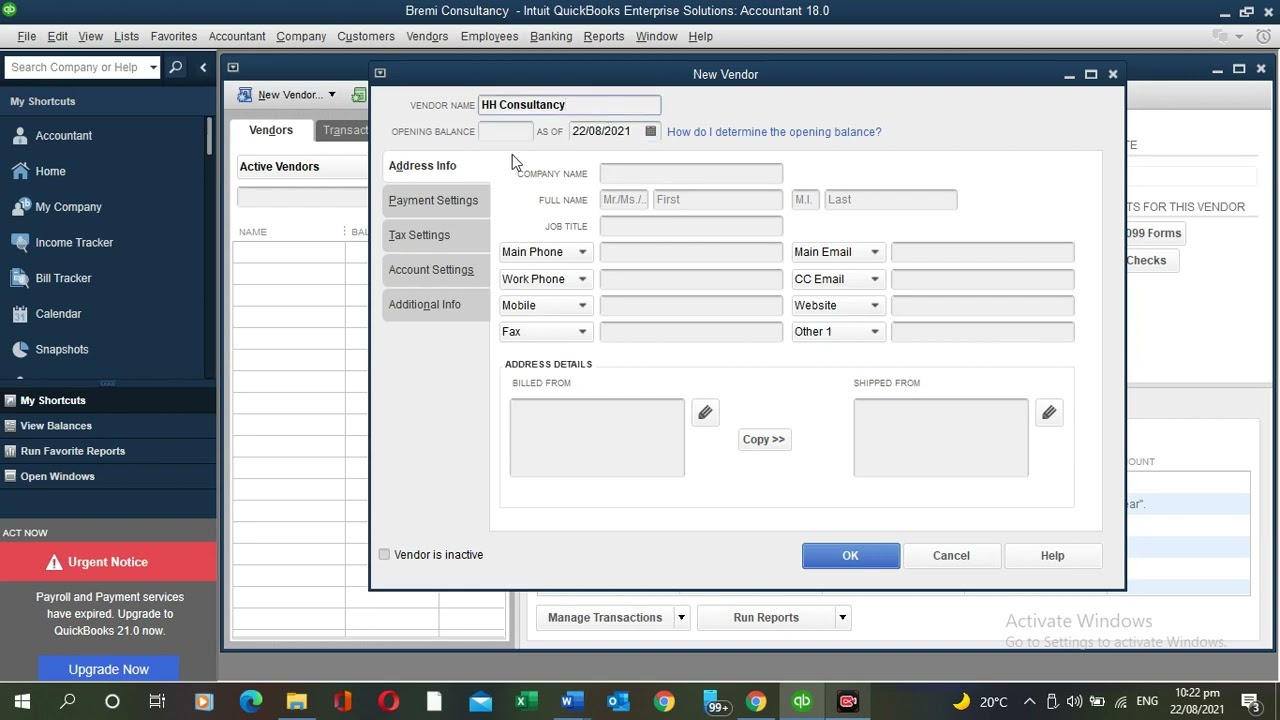Viewport: 1280px width, 720px height.
Task: Open the Banking menu
Action: pos(551,36)
